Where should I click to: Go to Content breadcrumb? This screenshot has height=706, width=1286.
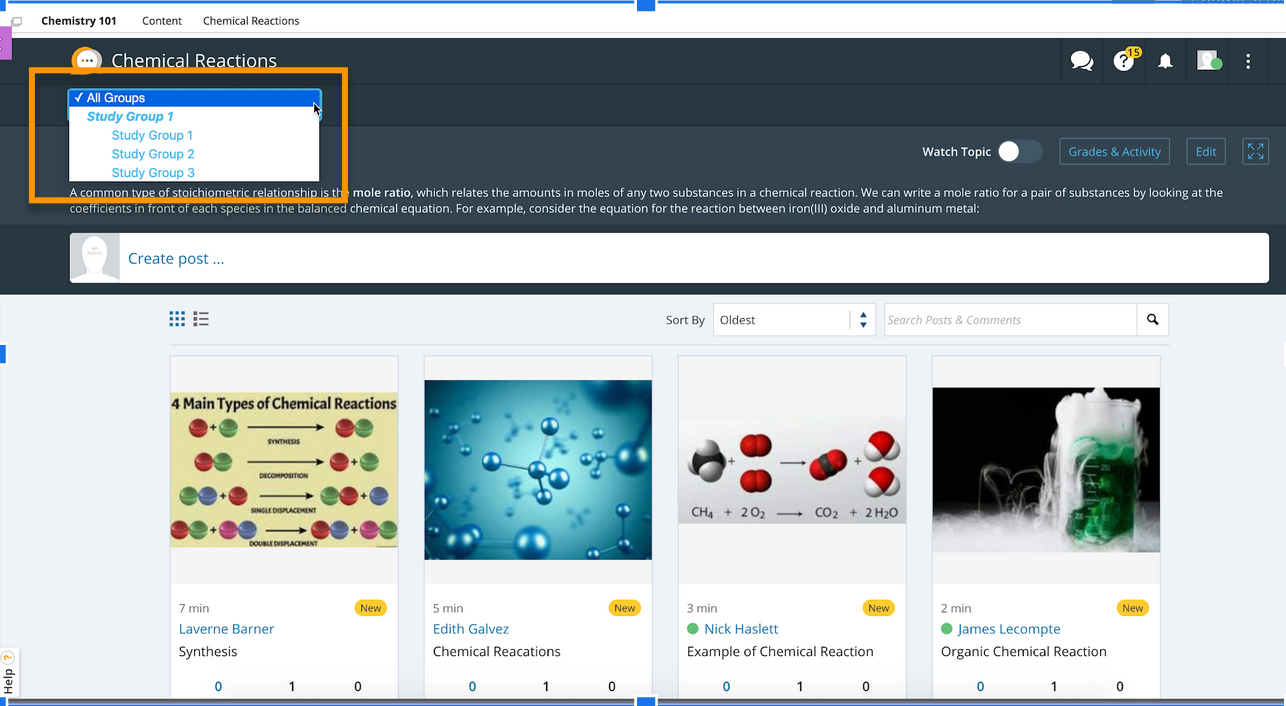(162, 21)
